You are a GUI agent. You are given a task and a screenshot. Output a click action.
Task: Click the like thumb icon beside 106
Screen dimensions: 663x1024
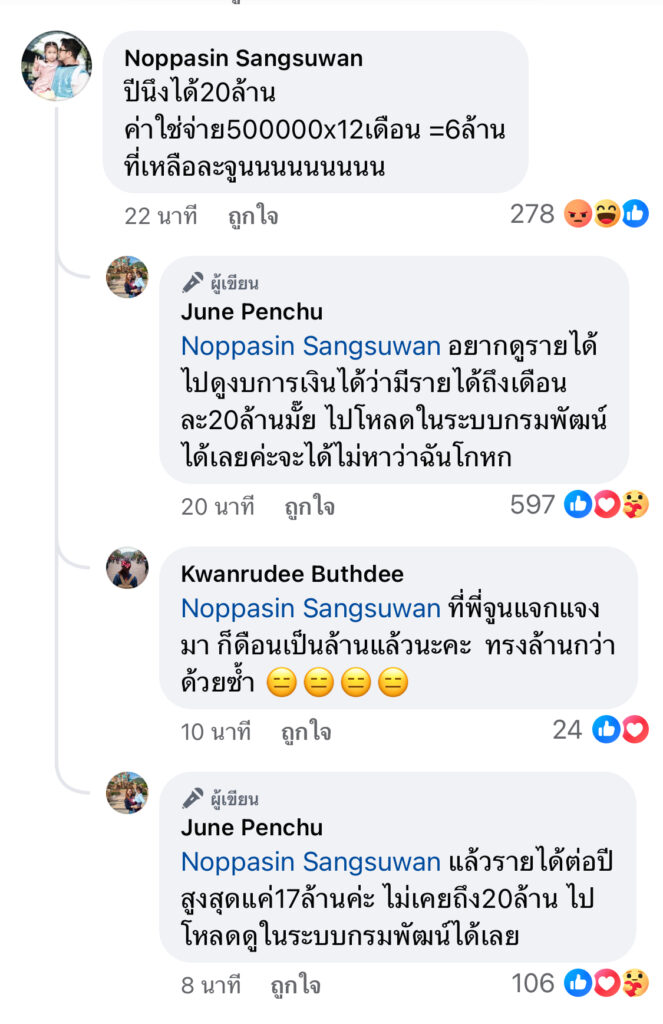[x=578, y=983]
